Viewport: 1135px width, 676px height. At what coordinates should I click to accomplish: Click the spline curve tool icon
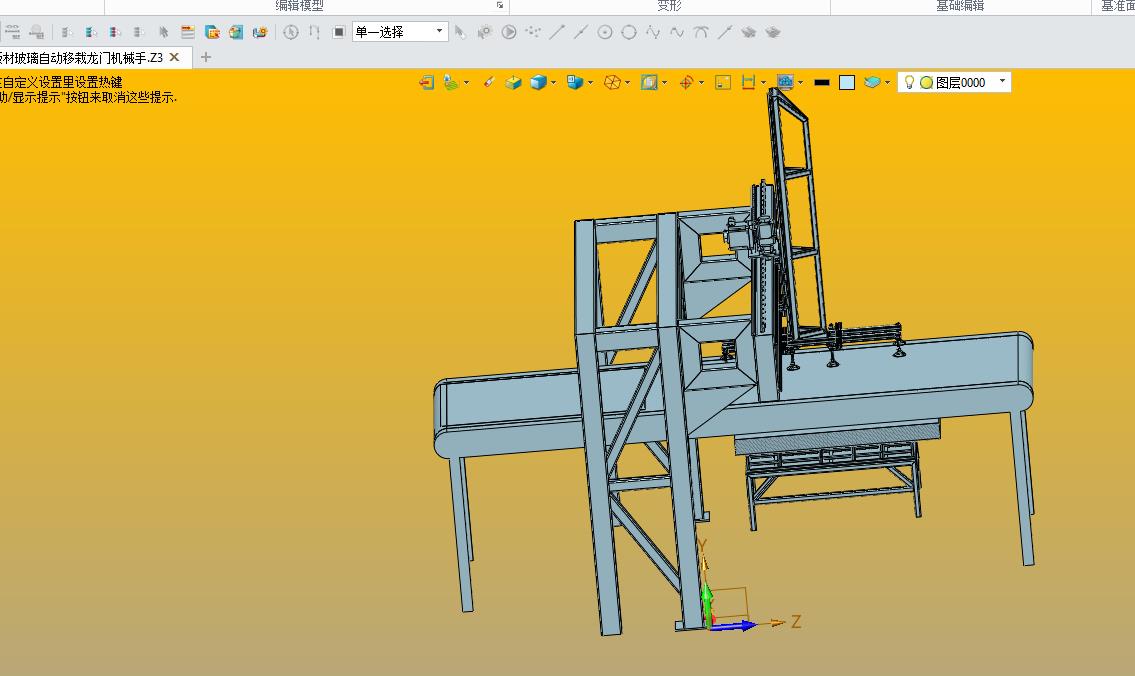(x=677, y=32)
